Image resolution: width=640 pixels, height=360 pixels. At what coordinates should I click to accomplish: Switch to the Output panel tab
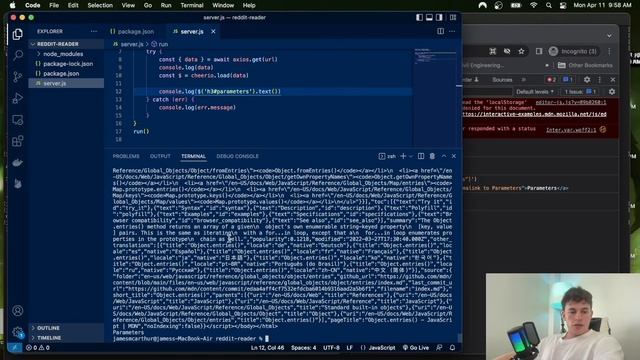point(160,156)
